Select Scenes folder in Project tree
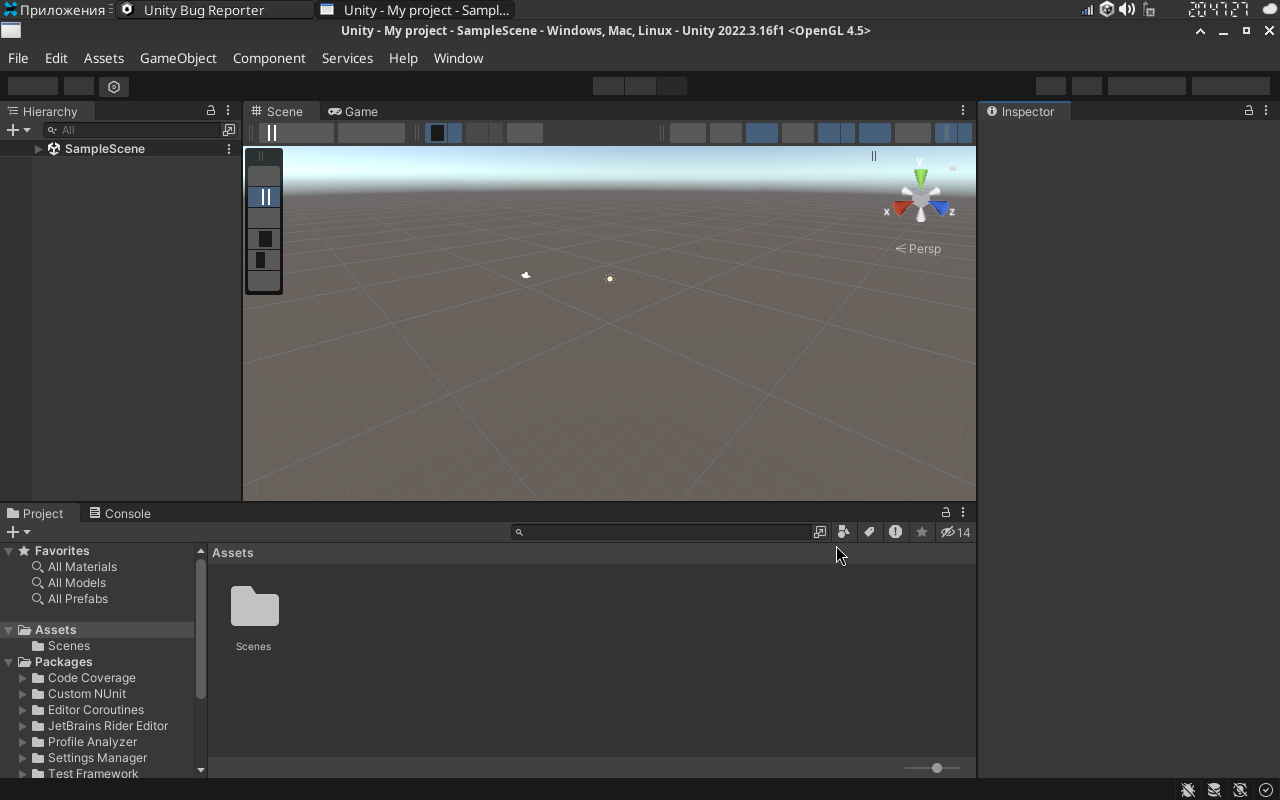 [x=69, y=646]
